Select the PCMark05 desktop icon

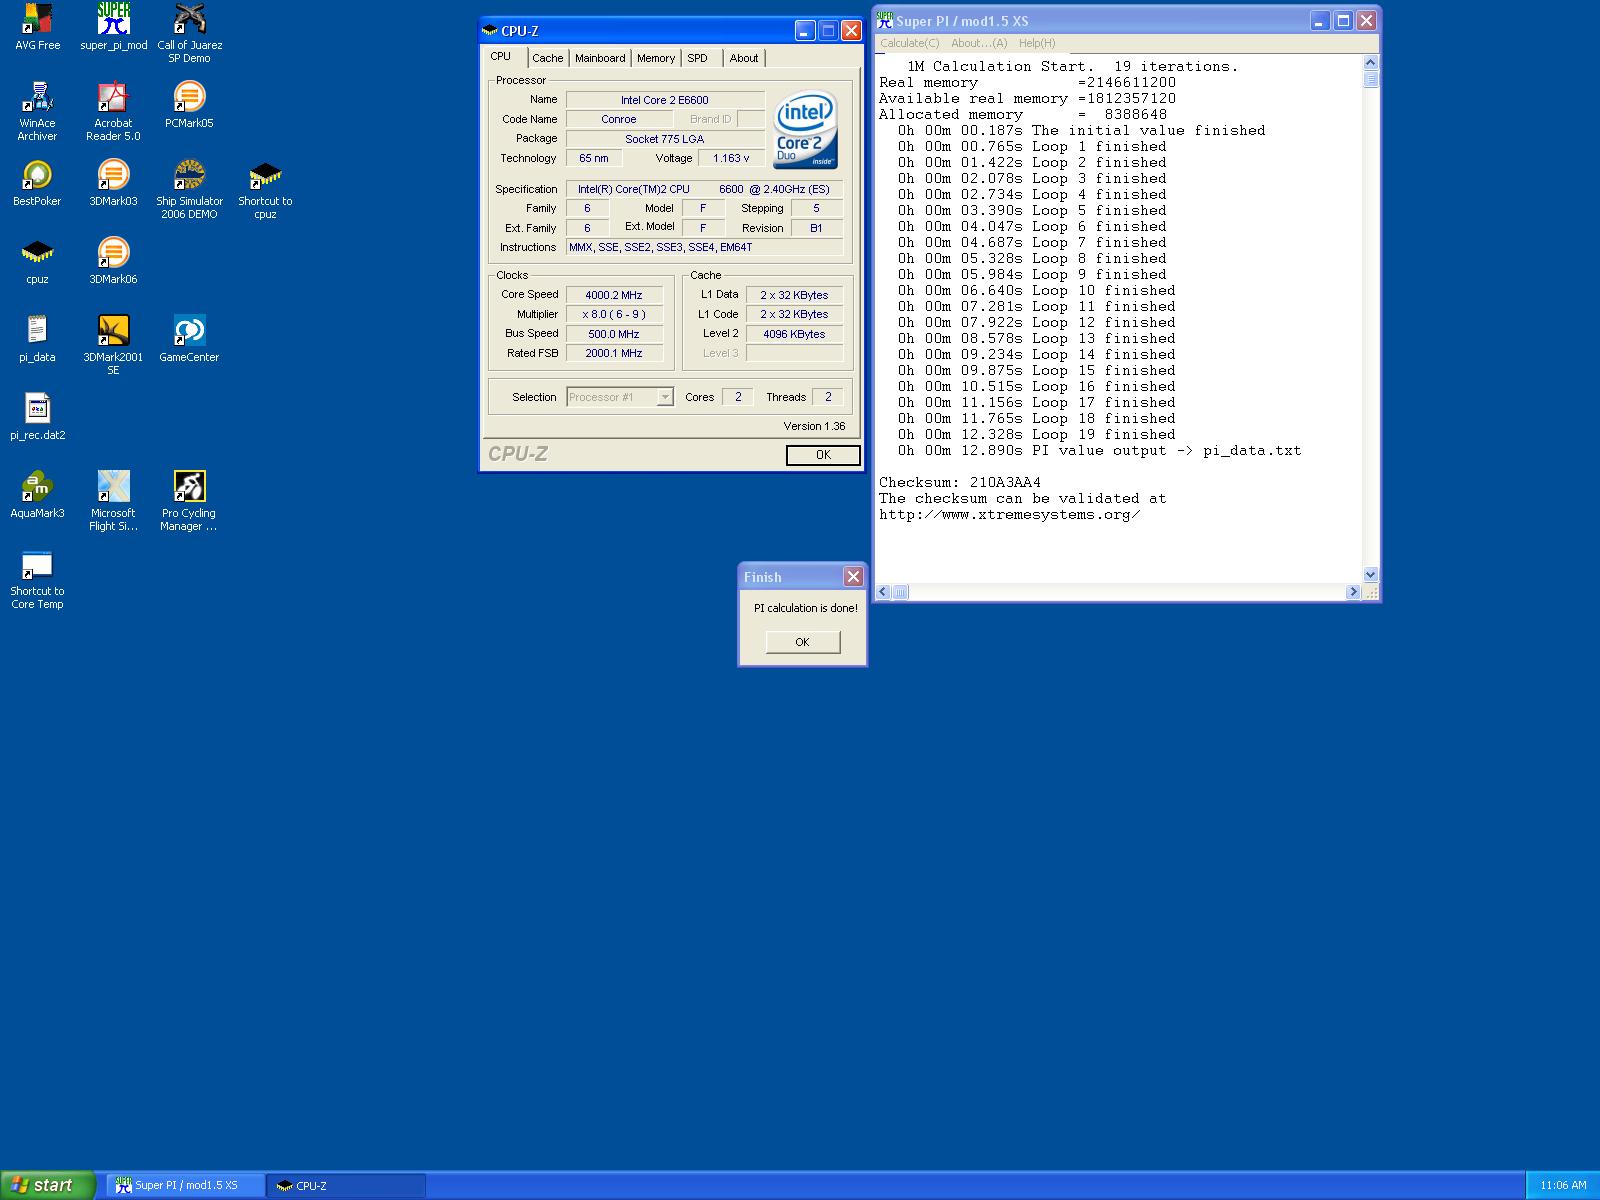[189, 105]
